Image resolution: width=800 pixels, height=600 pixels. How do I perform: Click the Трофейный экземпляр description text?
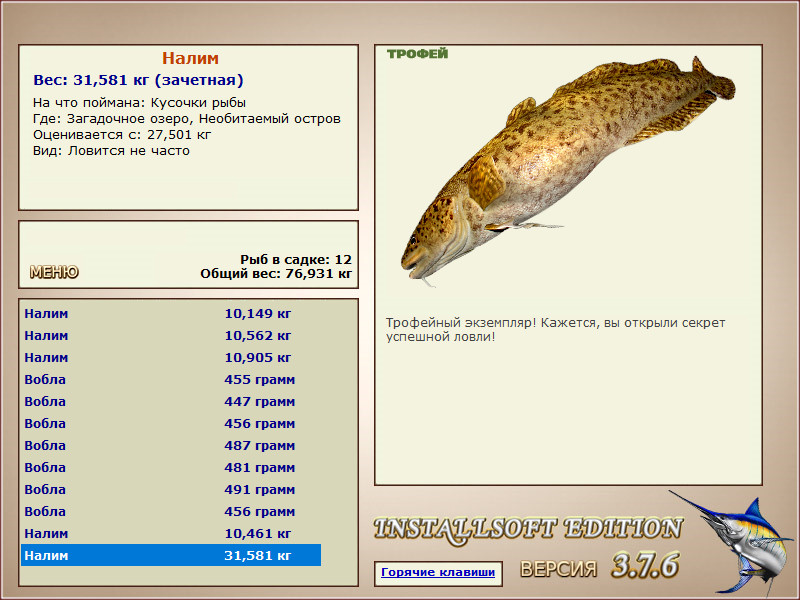[555, 330]
